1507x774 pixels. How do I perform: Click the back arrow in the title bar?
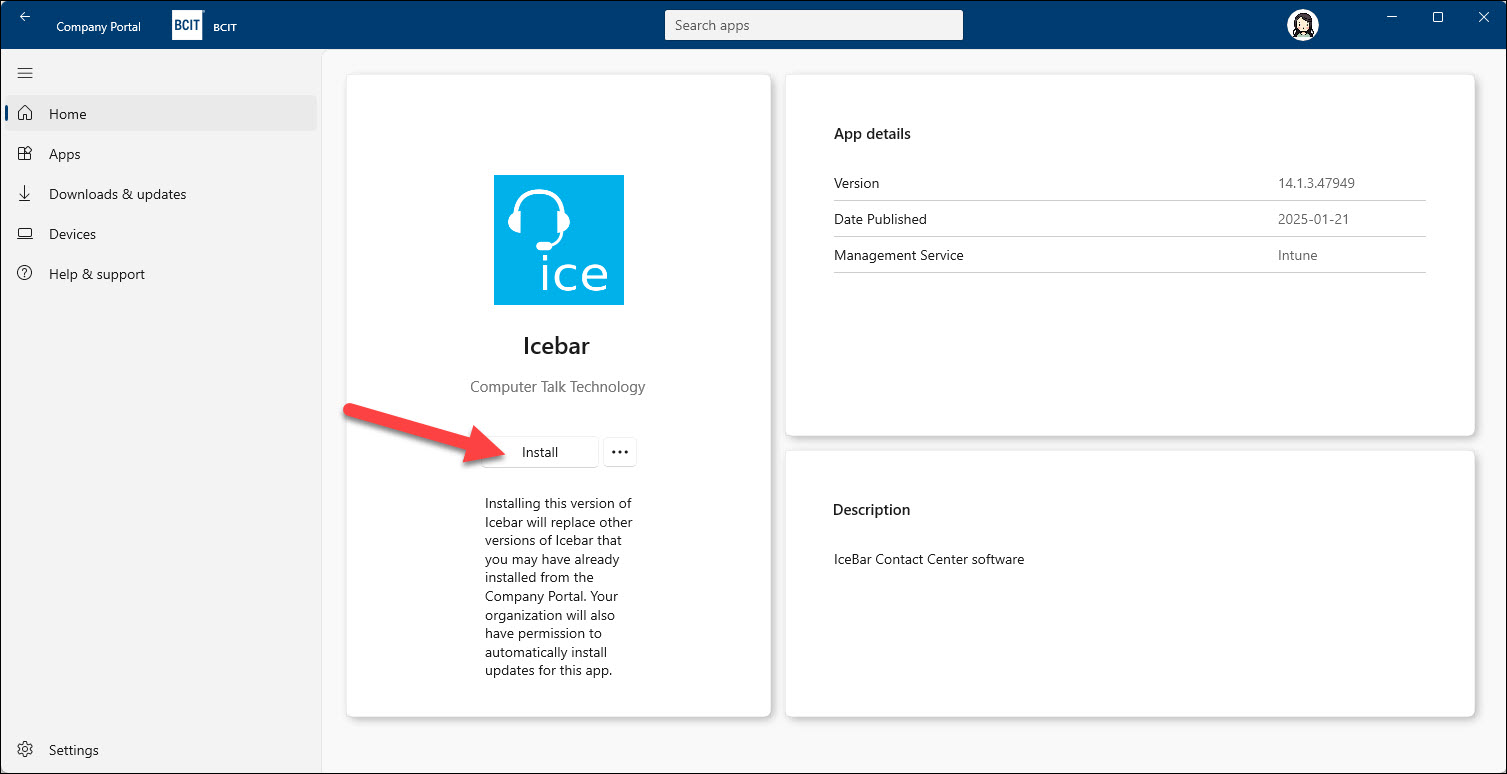point(25,16)
